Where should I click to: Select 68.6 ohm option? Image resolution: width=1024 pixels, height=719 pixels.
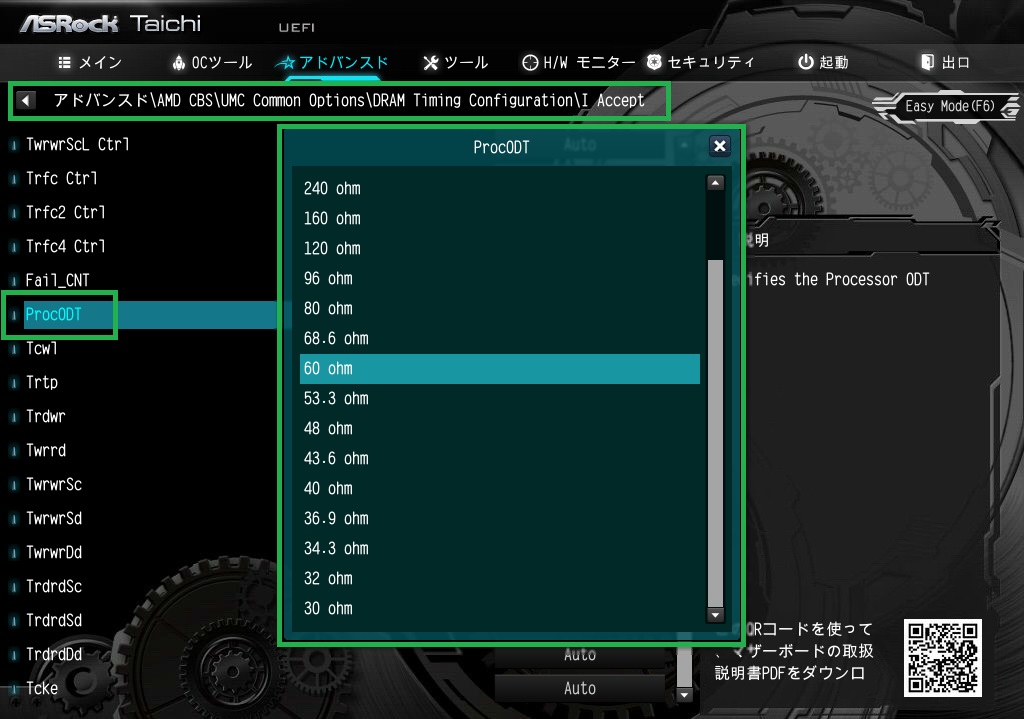[500, 339]
